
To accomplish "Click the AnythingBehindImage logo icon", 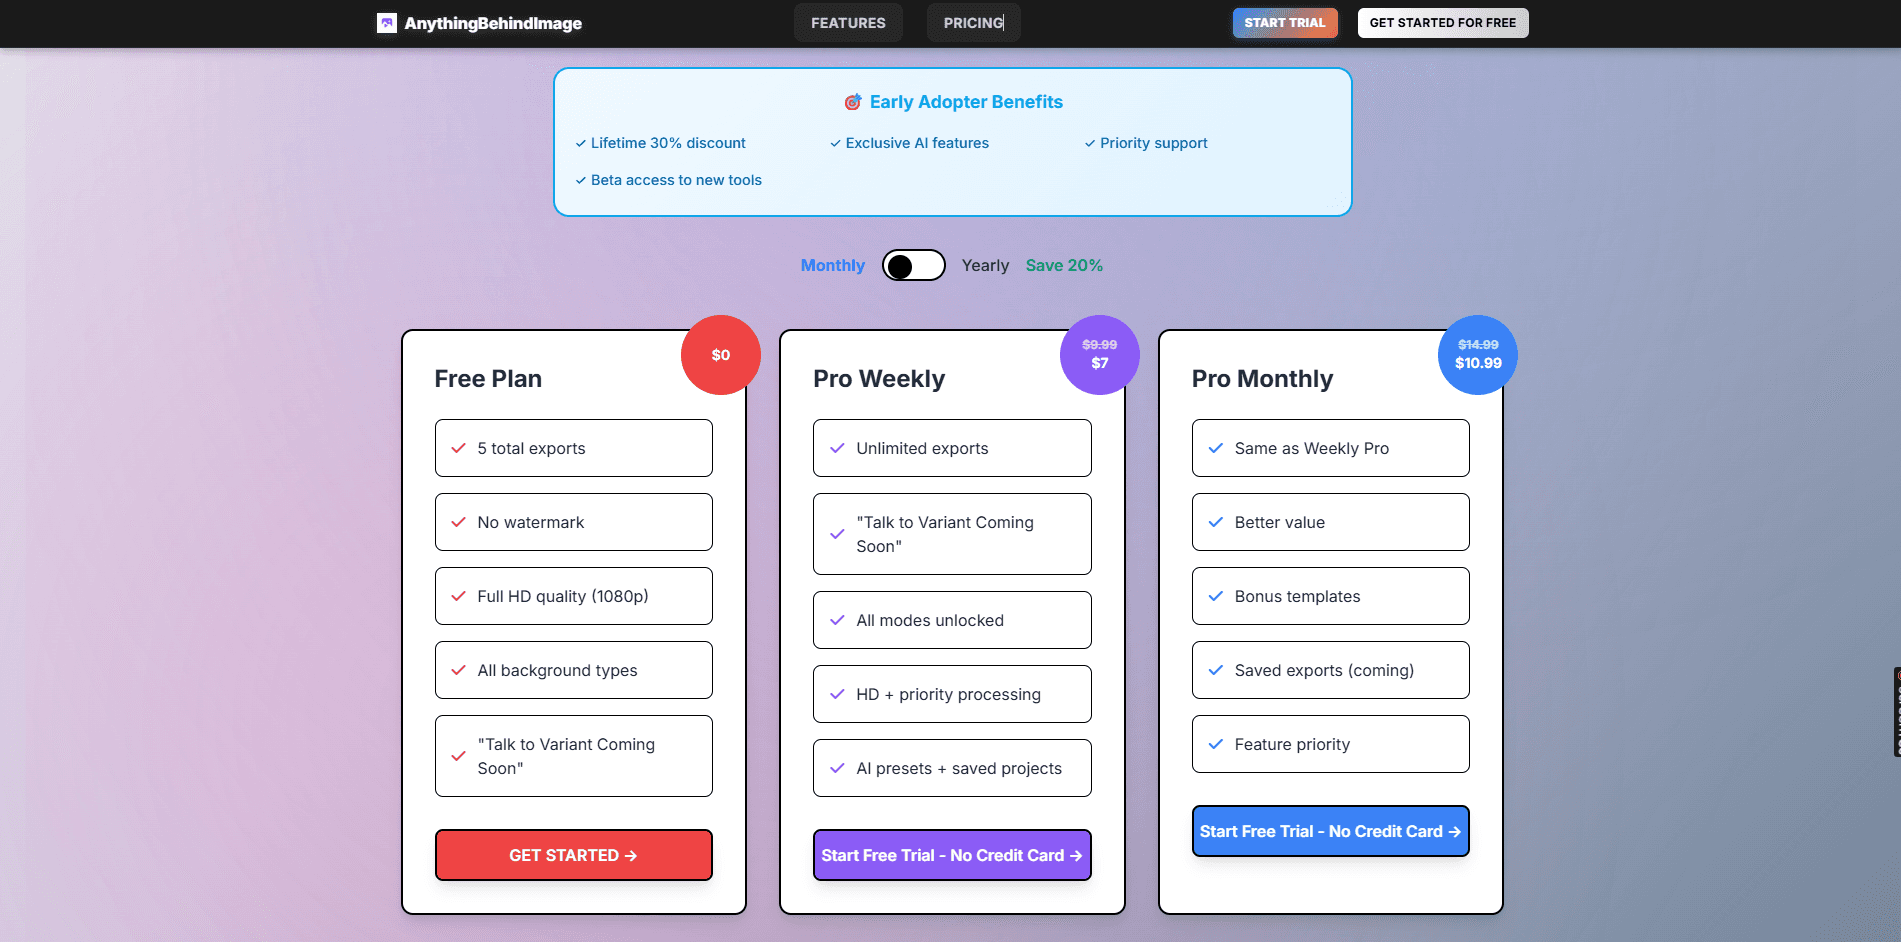I will (x=386, y=23).
